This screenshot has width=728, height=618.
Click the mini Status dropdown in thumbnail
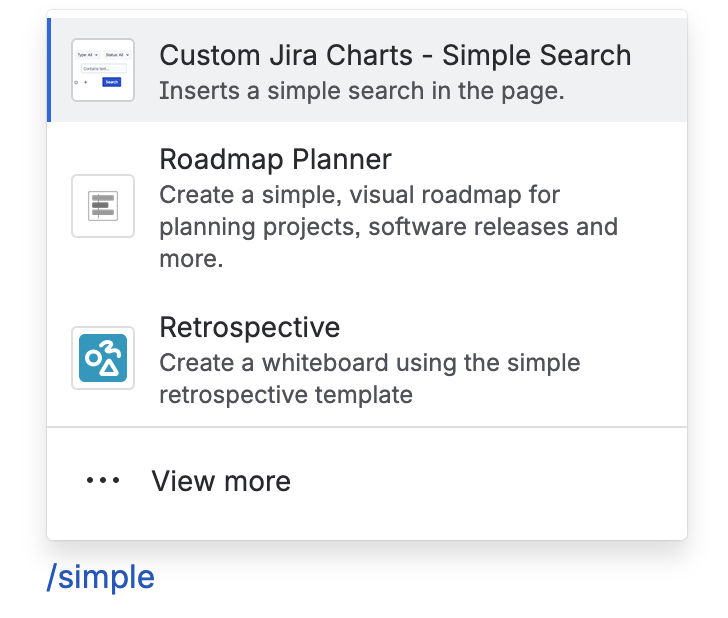click(117, 55)
